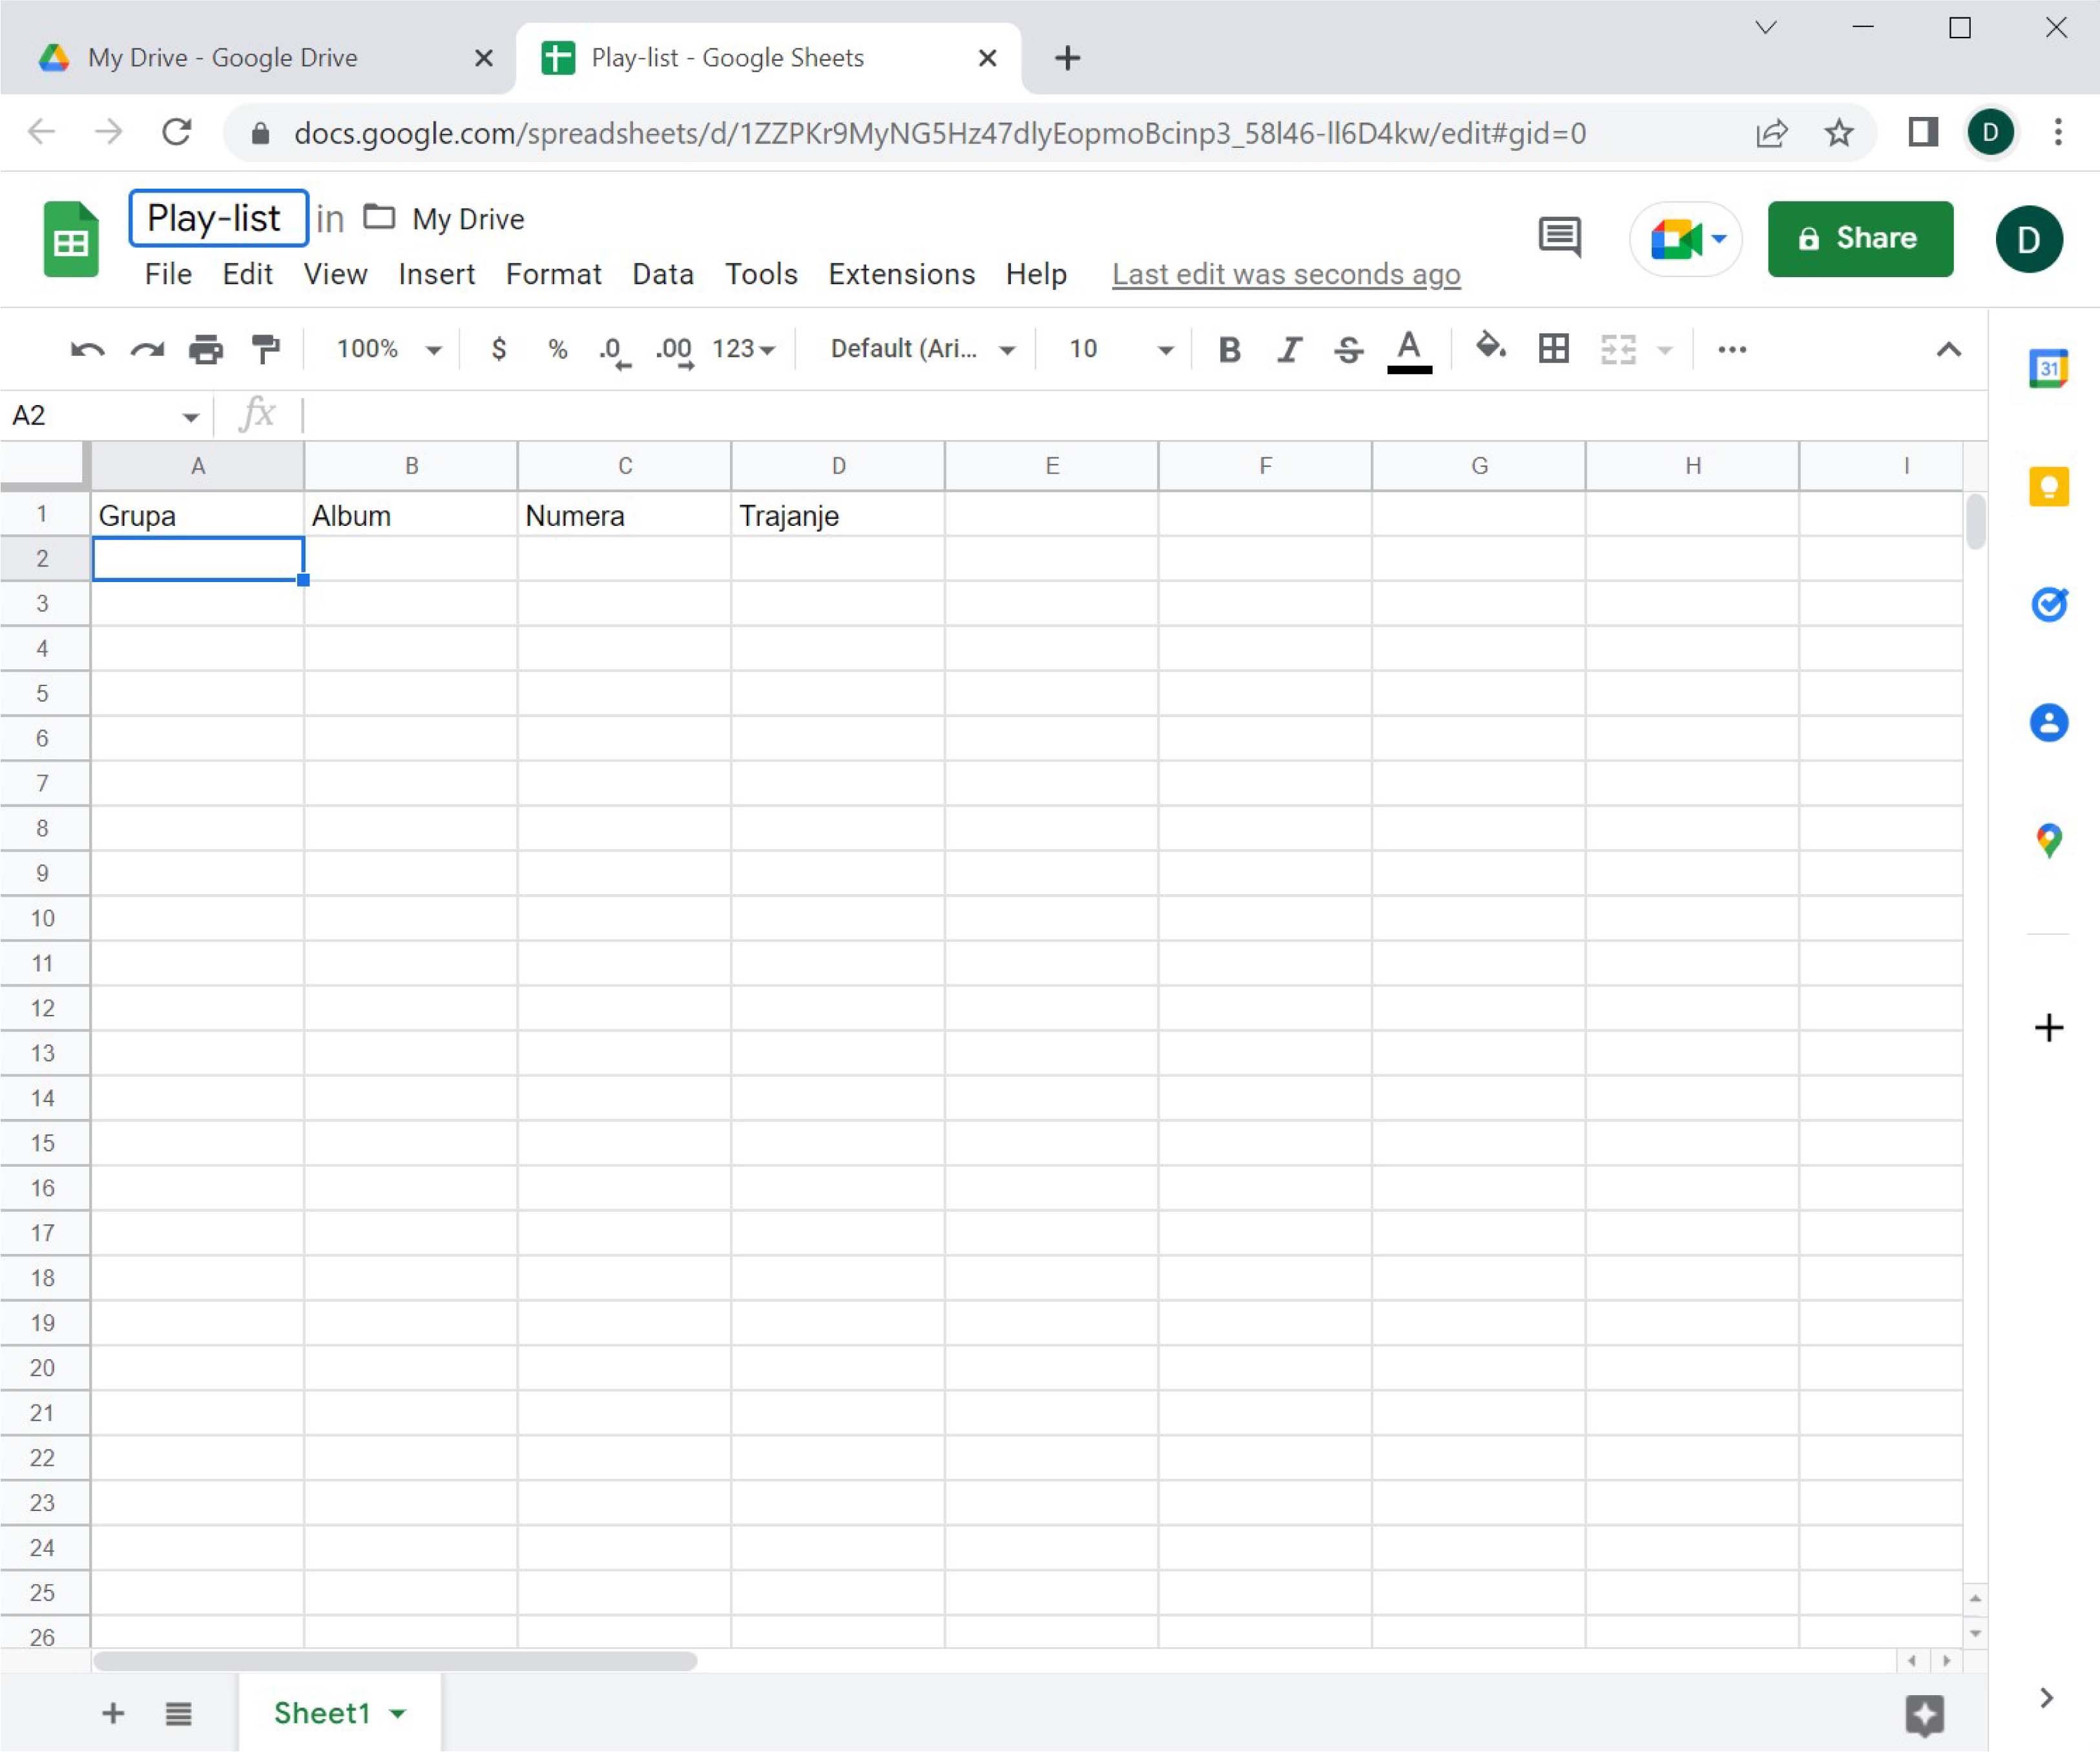The image size is (2100, 1752).
Task: Click the Explore button at bottom right
Action: coord(1924,1715)
